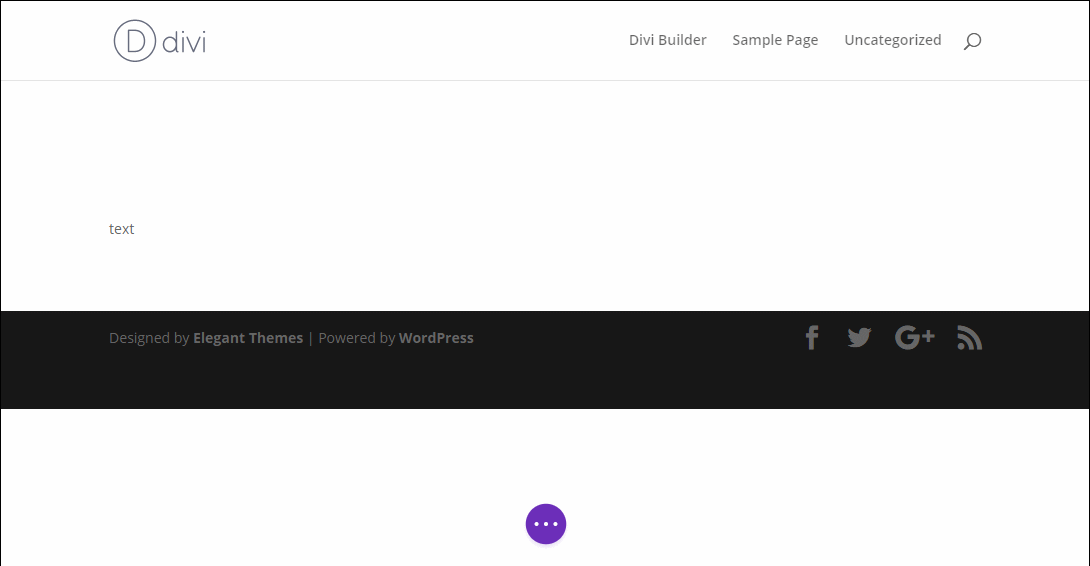Open the search magnifier icon
Screen dimensions: 1090x566
972,41
